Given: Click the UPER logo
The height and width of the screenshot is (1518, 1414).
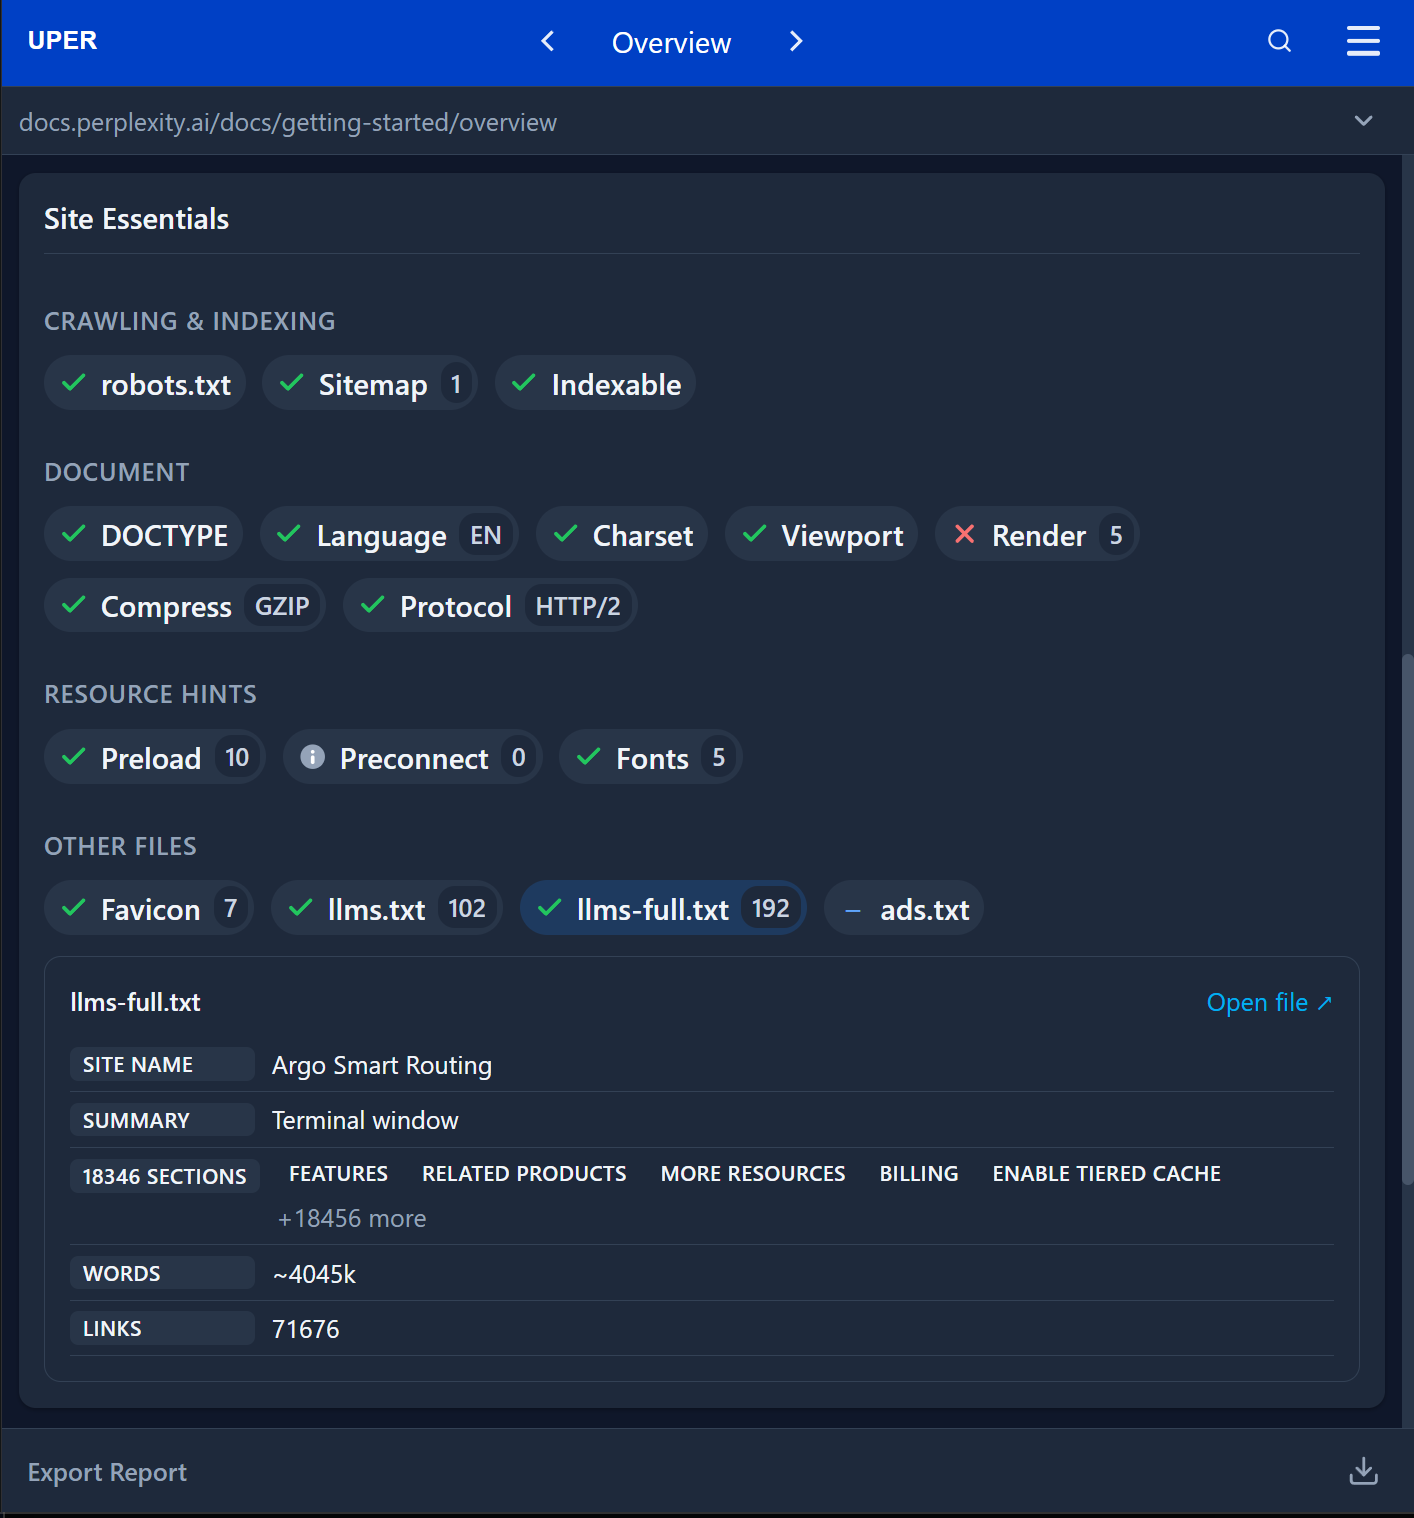Looking at the screenshot, I should point(62,40).
